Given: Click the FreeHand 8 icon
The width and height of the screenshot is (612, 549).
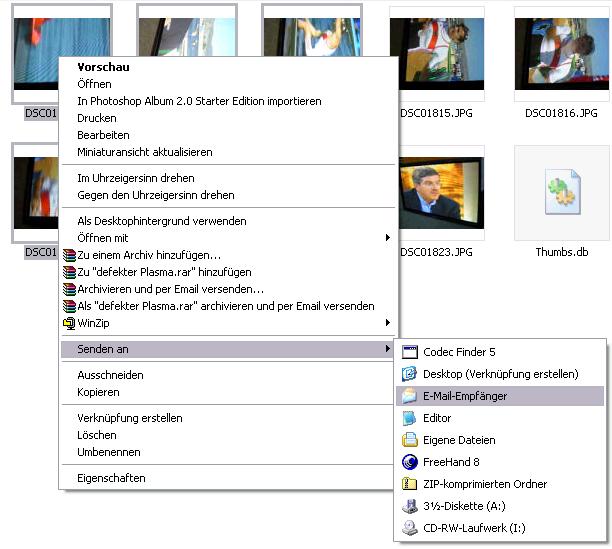Looking at the screenshot, I should [x=409, y=462].
